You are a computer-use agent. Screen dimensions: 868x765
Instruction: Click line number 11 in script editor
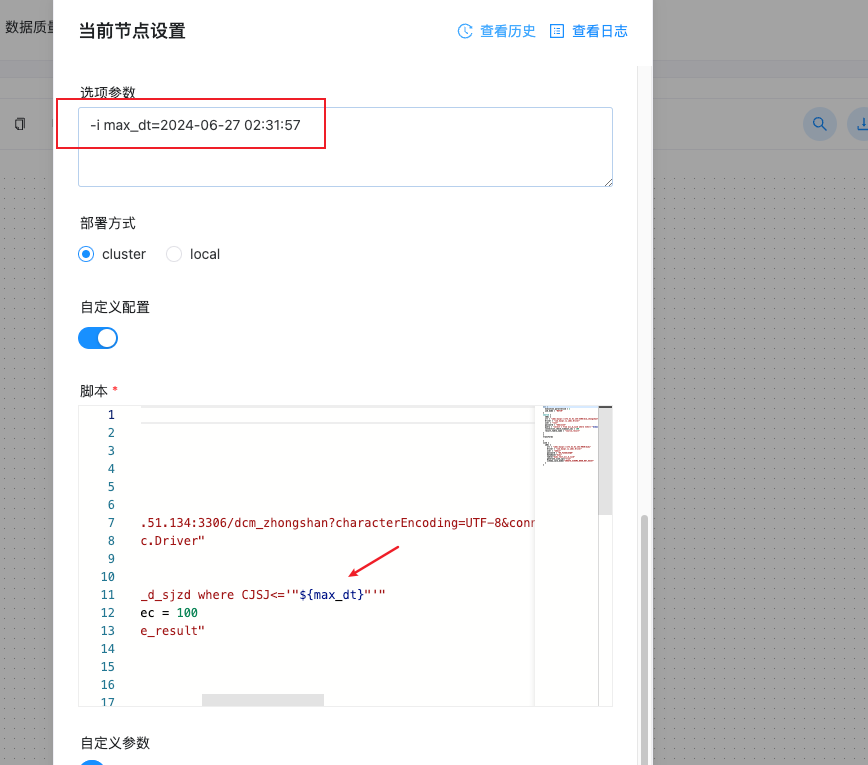tap(109, 595)
